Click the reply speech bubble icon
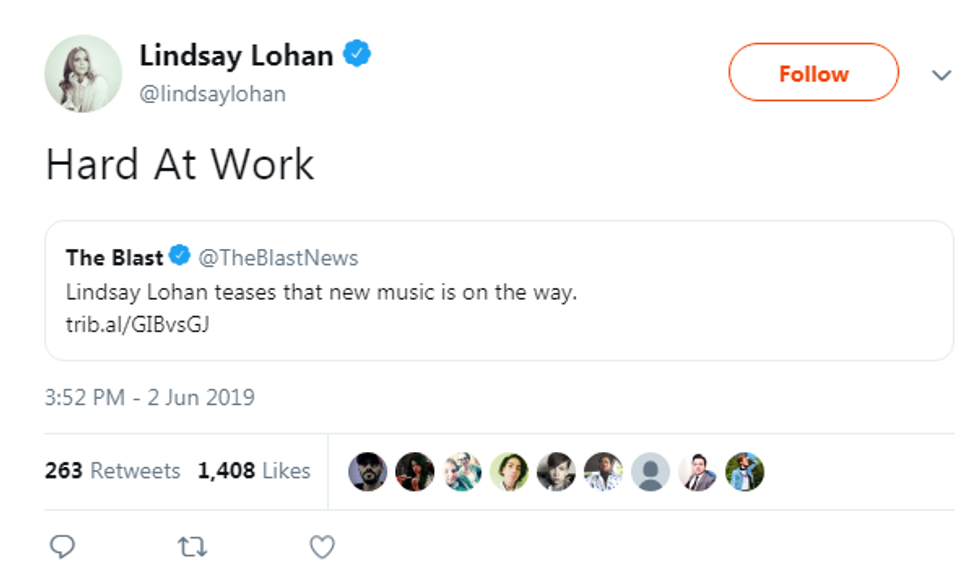This screenshot has height=577, width=980. point(62,547)
